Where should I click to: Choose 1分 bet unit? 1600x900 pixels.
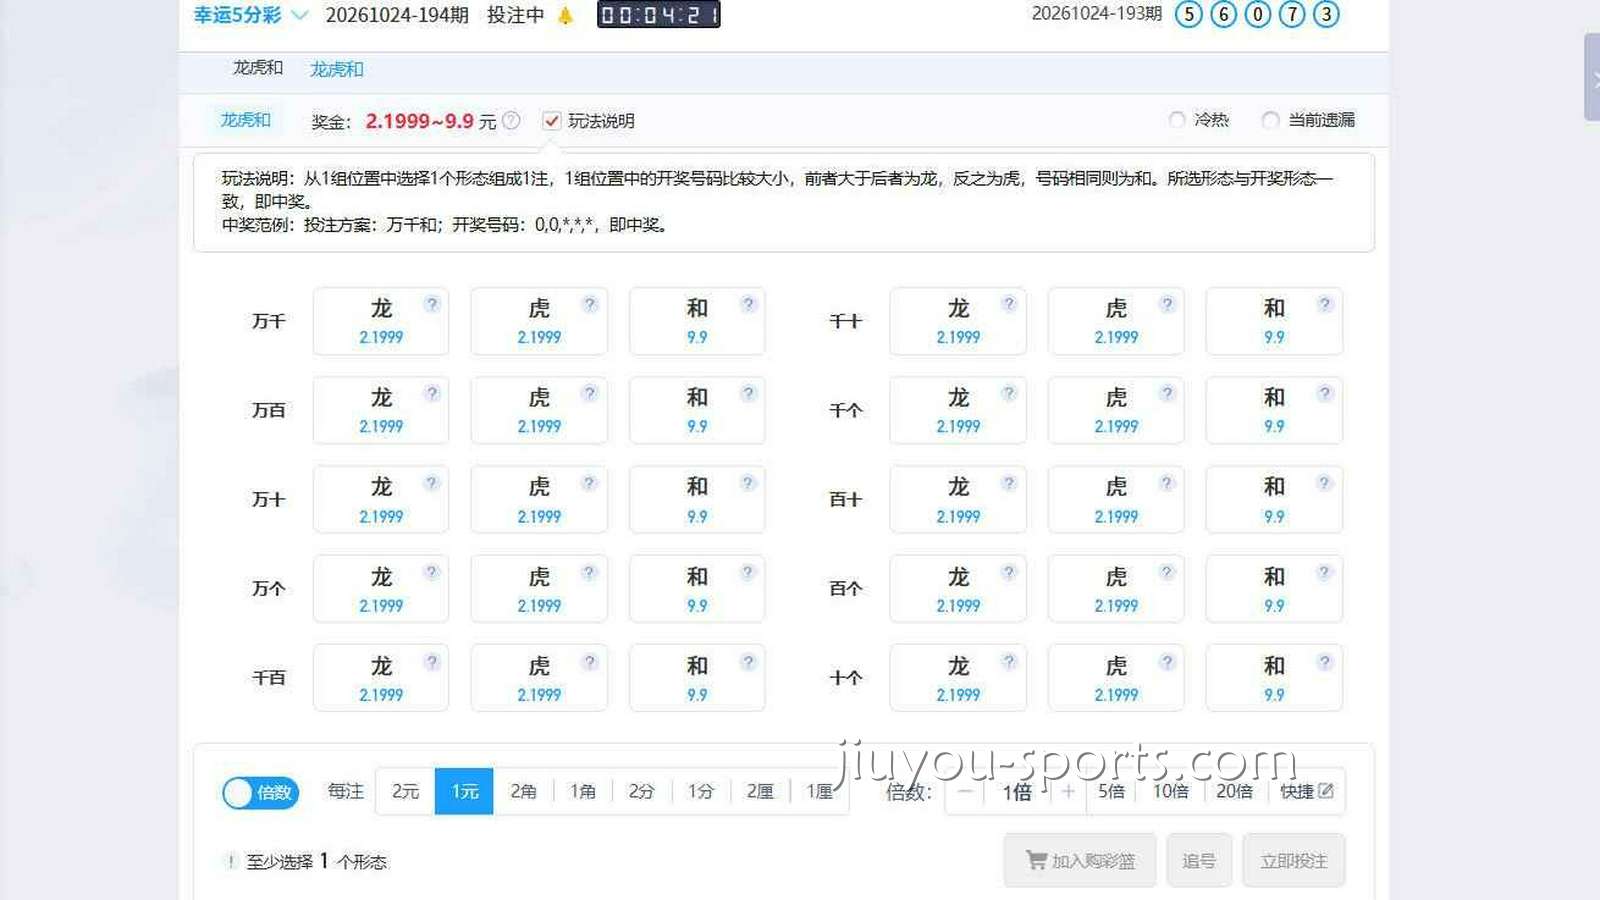[701, 791]
